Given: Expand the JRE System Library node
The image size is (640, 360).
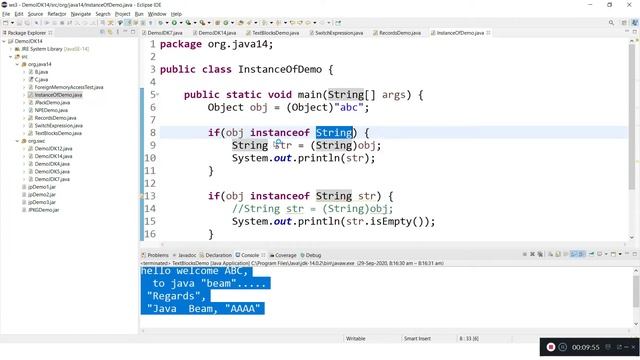Looking at the screenshot, I should click(11, 49).
